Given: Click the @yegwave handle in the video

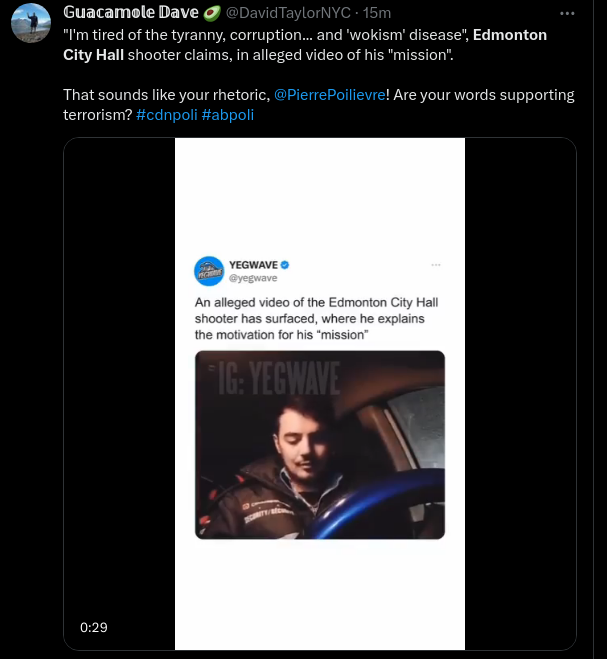Looking at the screenshot, I should pos(253,278).
